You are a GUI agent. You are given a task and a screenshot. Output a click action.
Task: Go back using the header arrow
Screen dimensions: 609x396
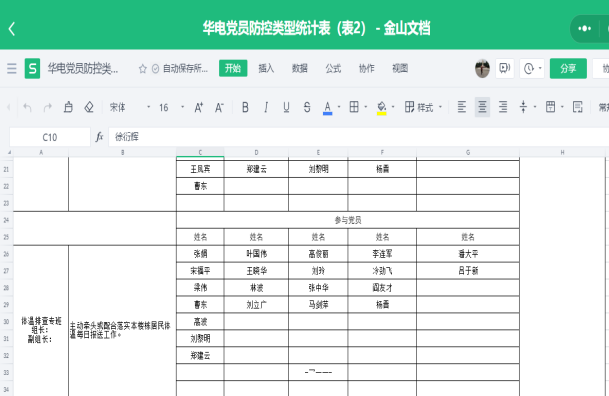12,29
